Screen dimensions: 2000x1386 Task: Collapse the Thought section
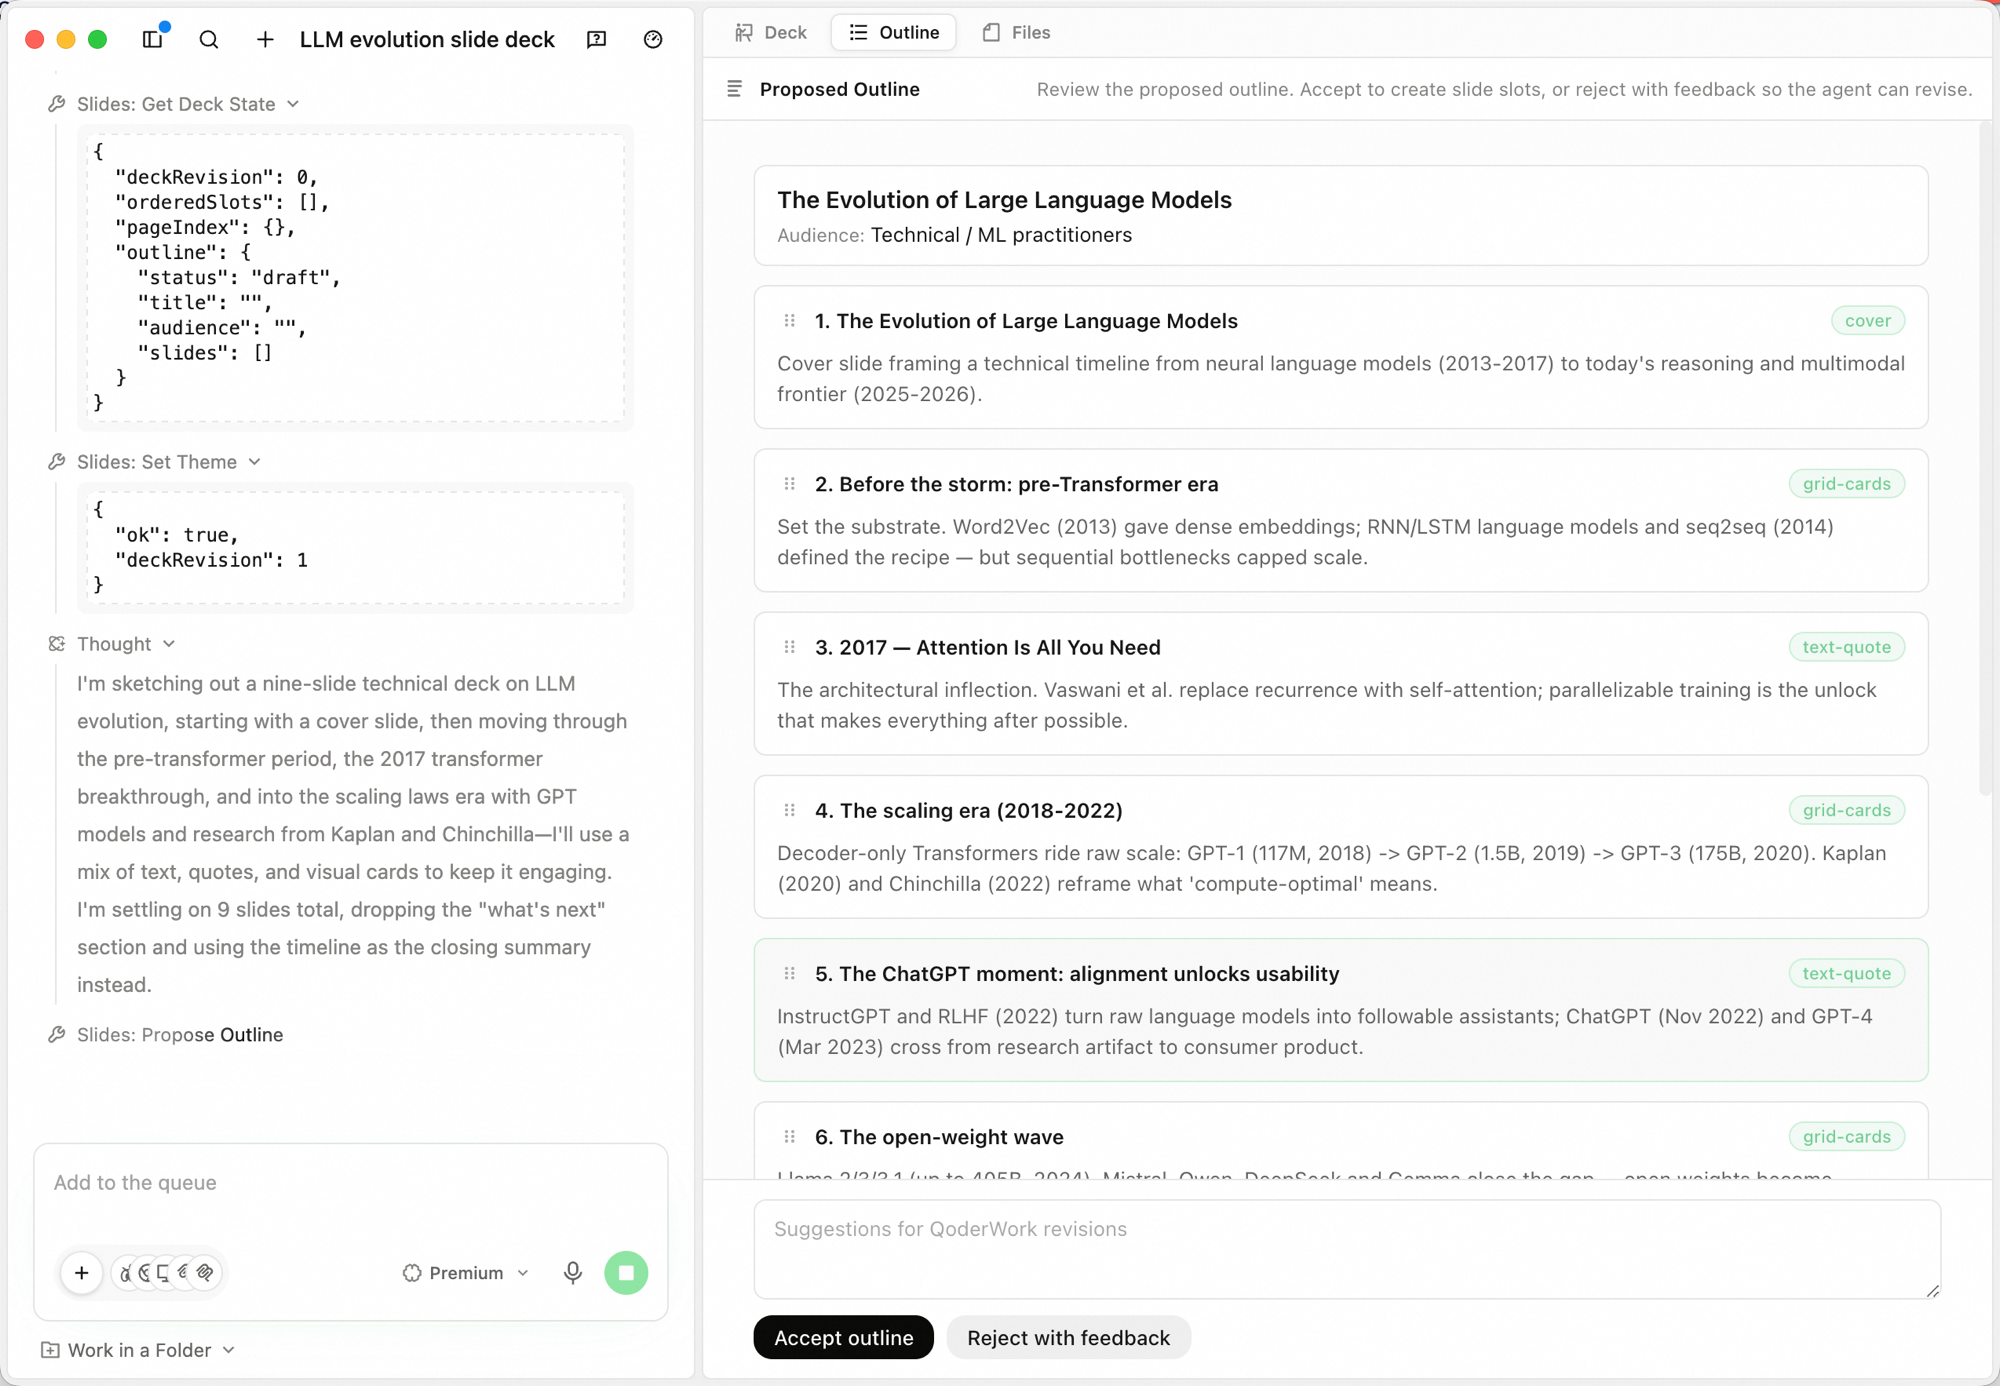pos(169,644)
